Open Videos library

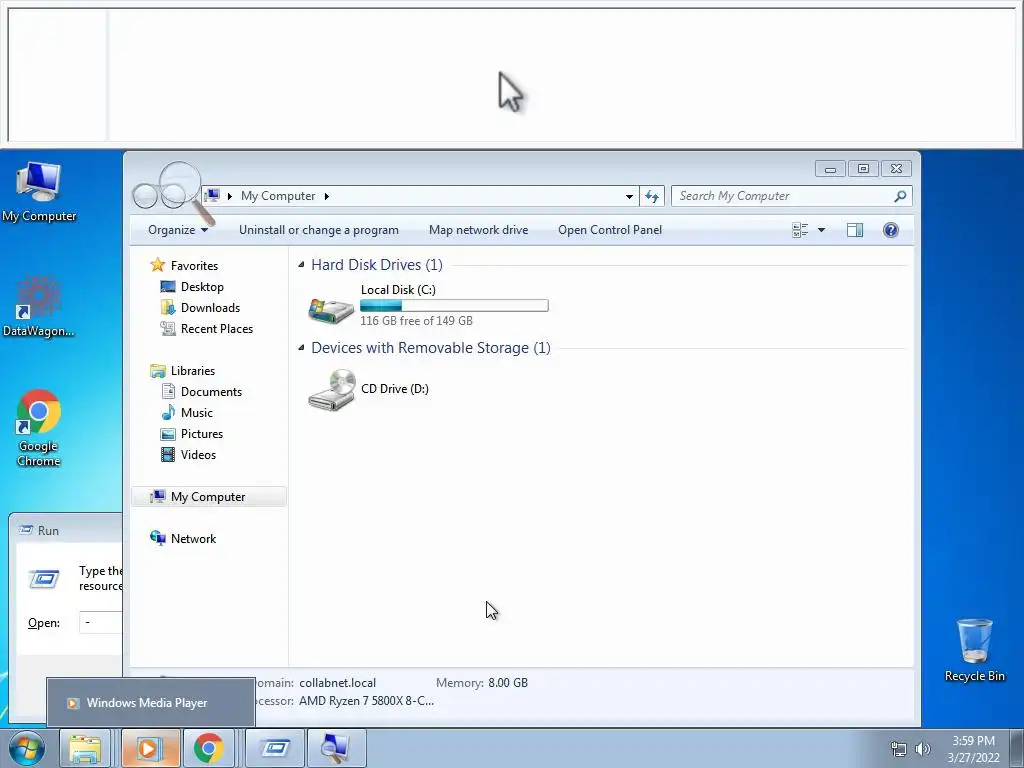click(x=198, y=455)
